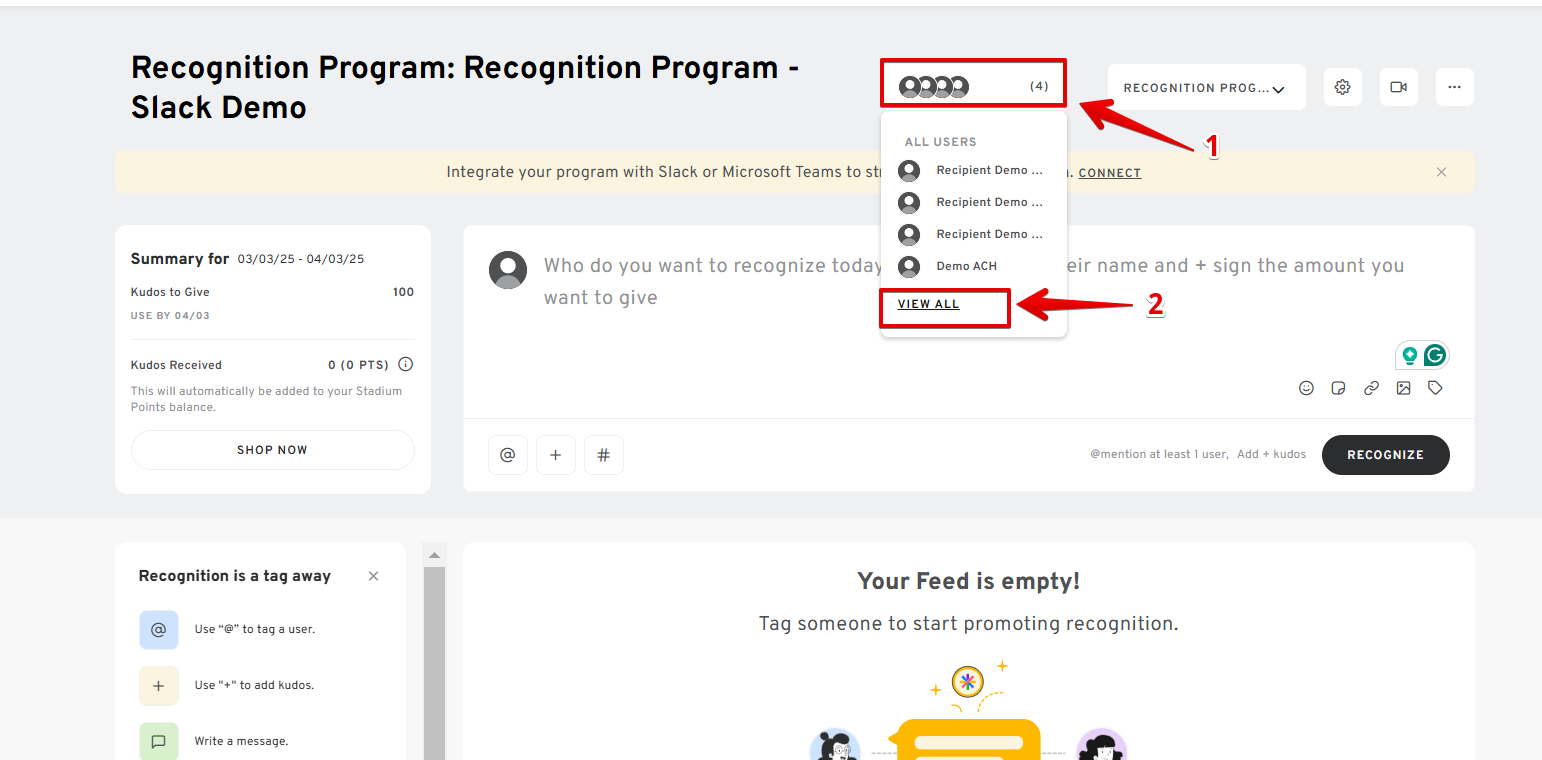Click the Kudos Received info icon

point(406,365)
